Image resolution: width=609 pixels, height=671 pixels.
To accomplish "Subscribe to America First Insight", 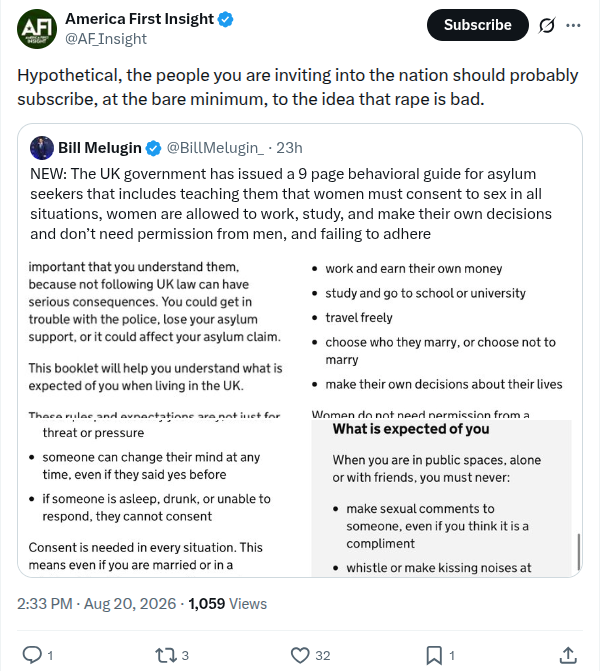I will click(478, 25).
